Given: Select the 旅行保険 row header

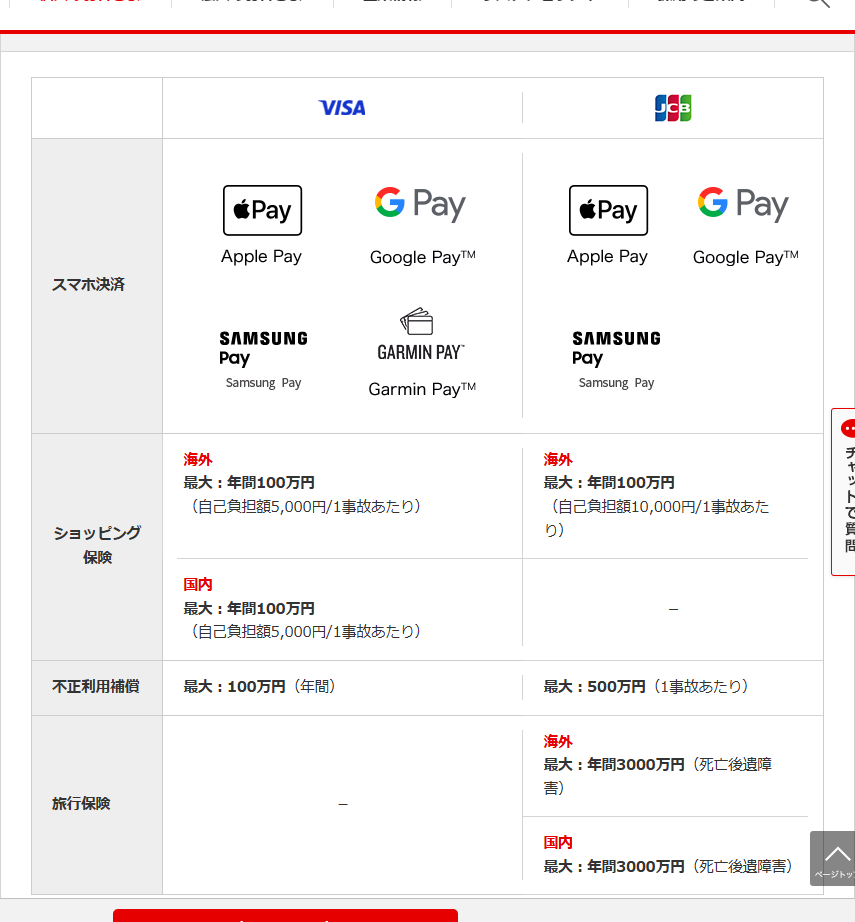Looking at the screenshot, I should coord(97,804).
